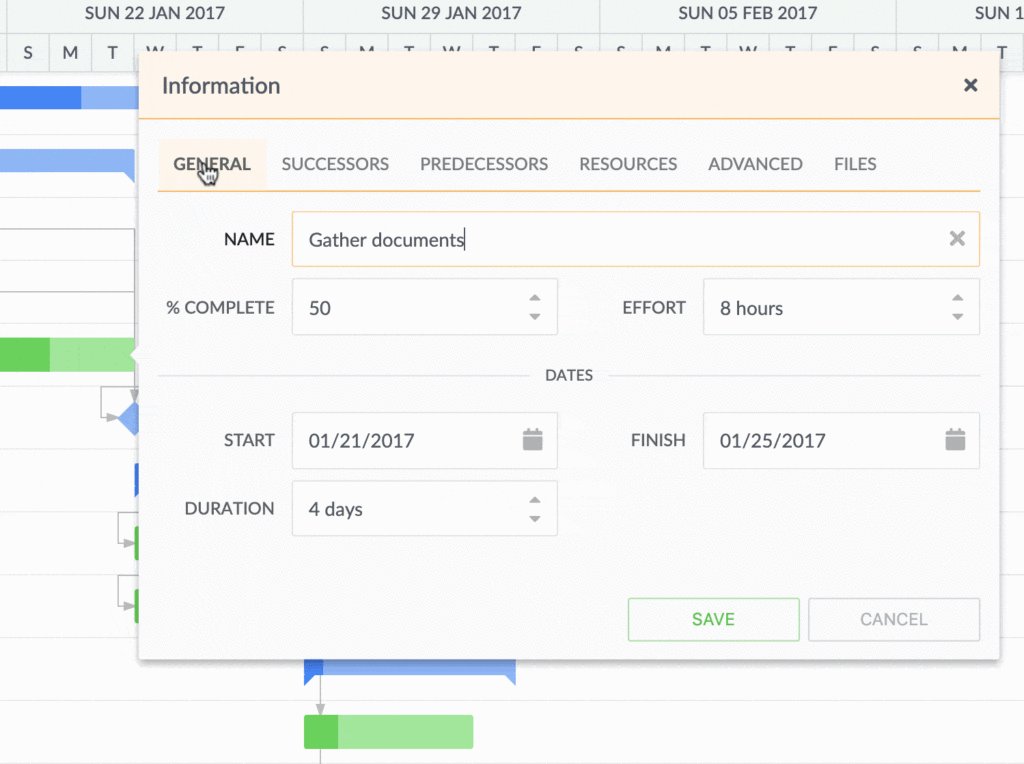Screen dimensions: 1024x764
Task: Open the Start date calendar picker
Action: 532,440
